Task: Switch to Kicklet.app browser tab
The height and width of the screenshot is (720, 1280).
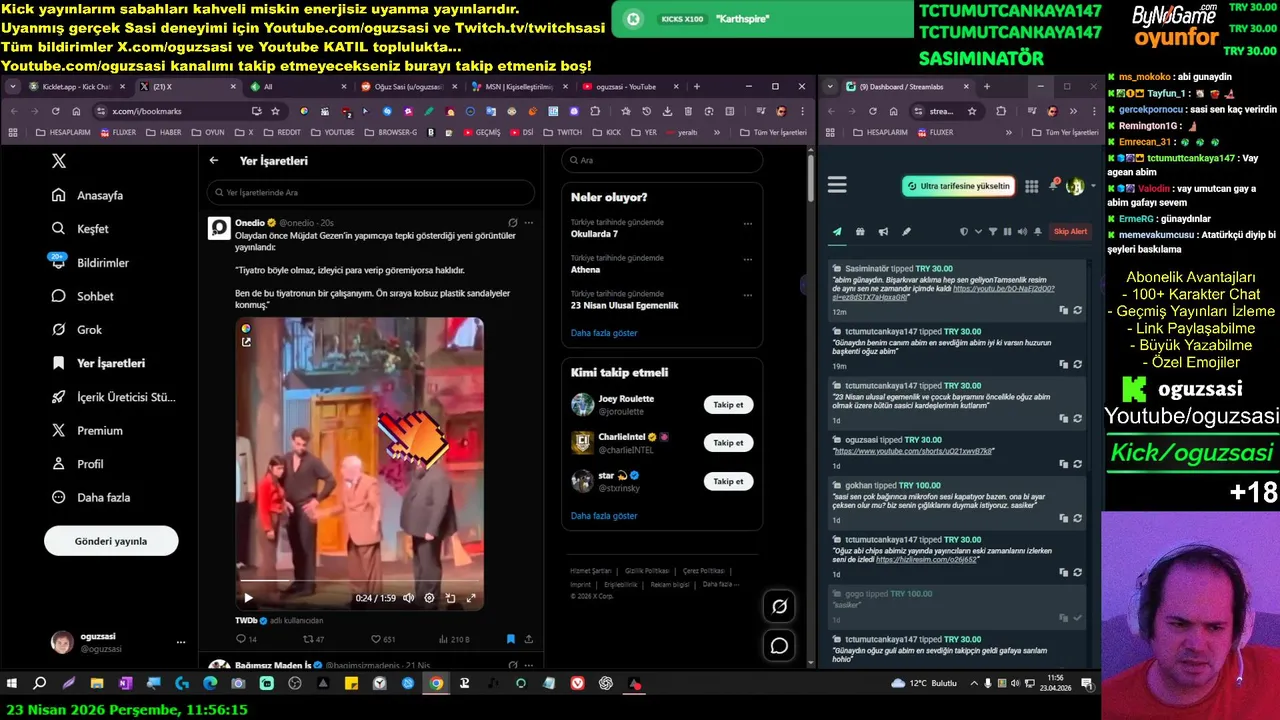Action: pos(77,87)
